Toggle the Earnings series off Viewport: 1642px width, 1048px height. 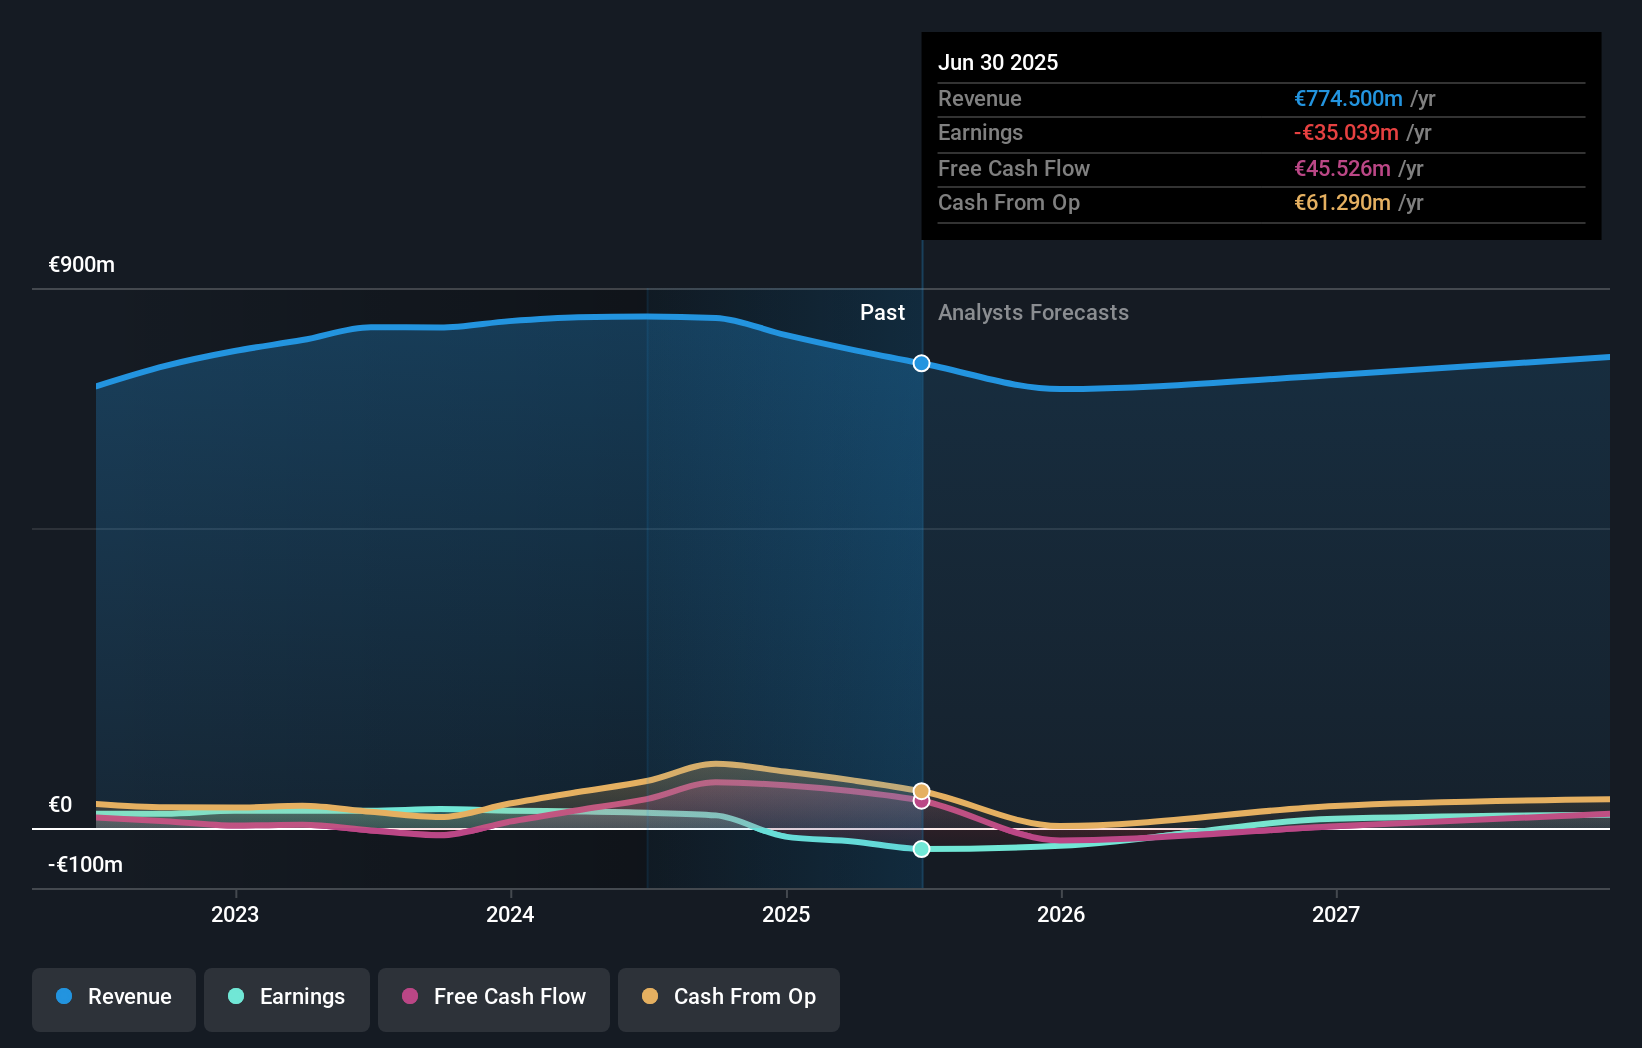point(286,997)
